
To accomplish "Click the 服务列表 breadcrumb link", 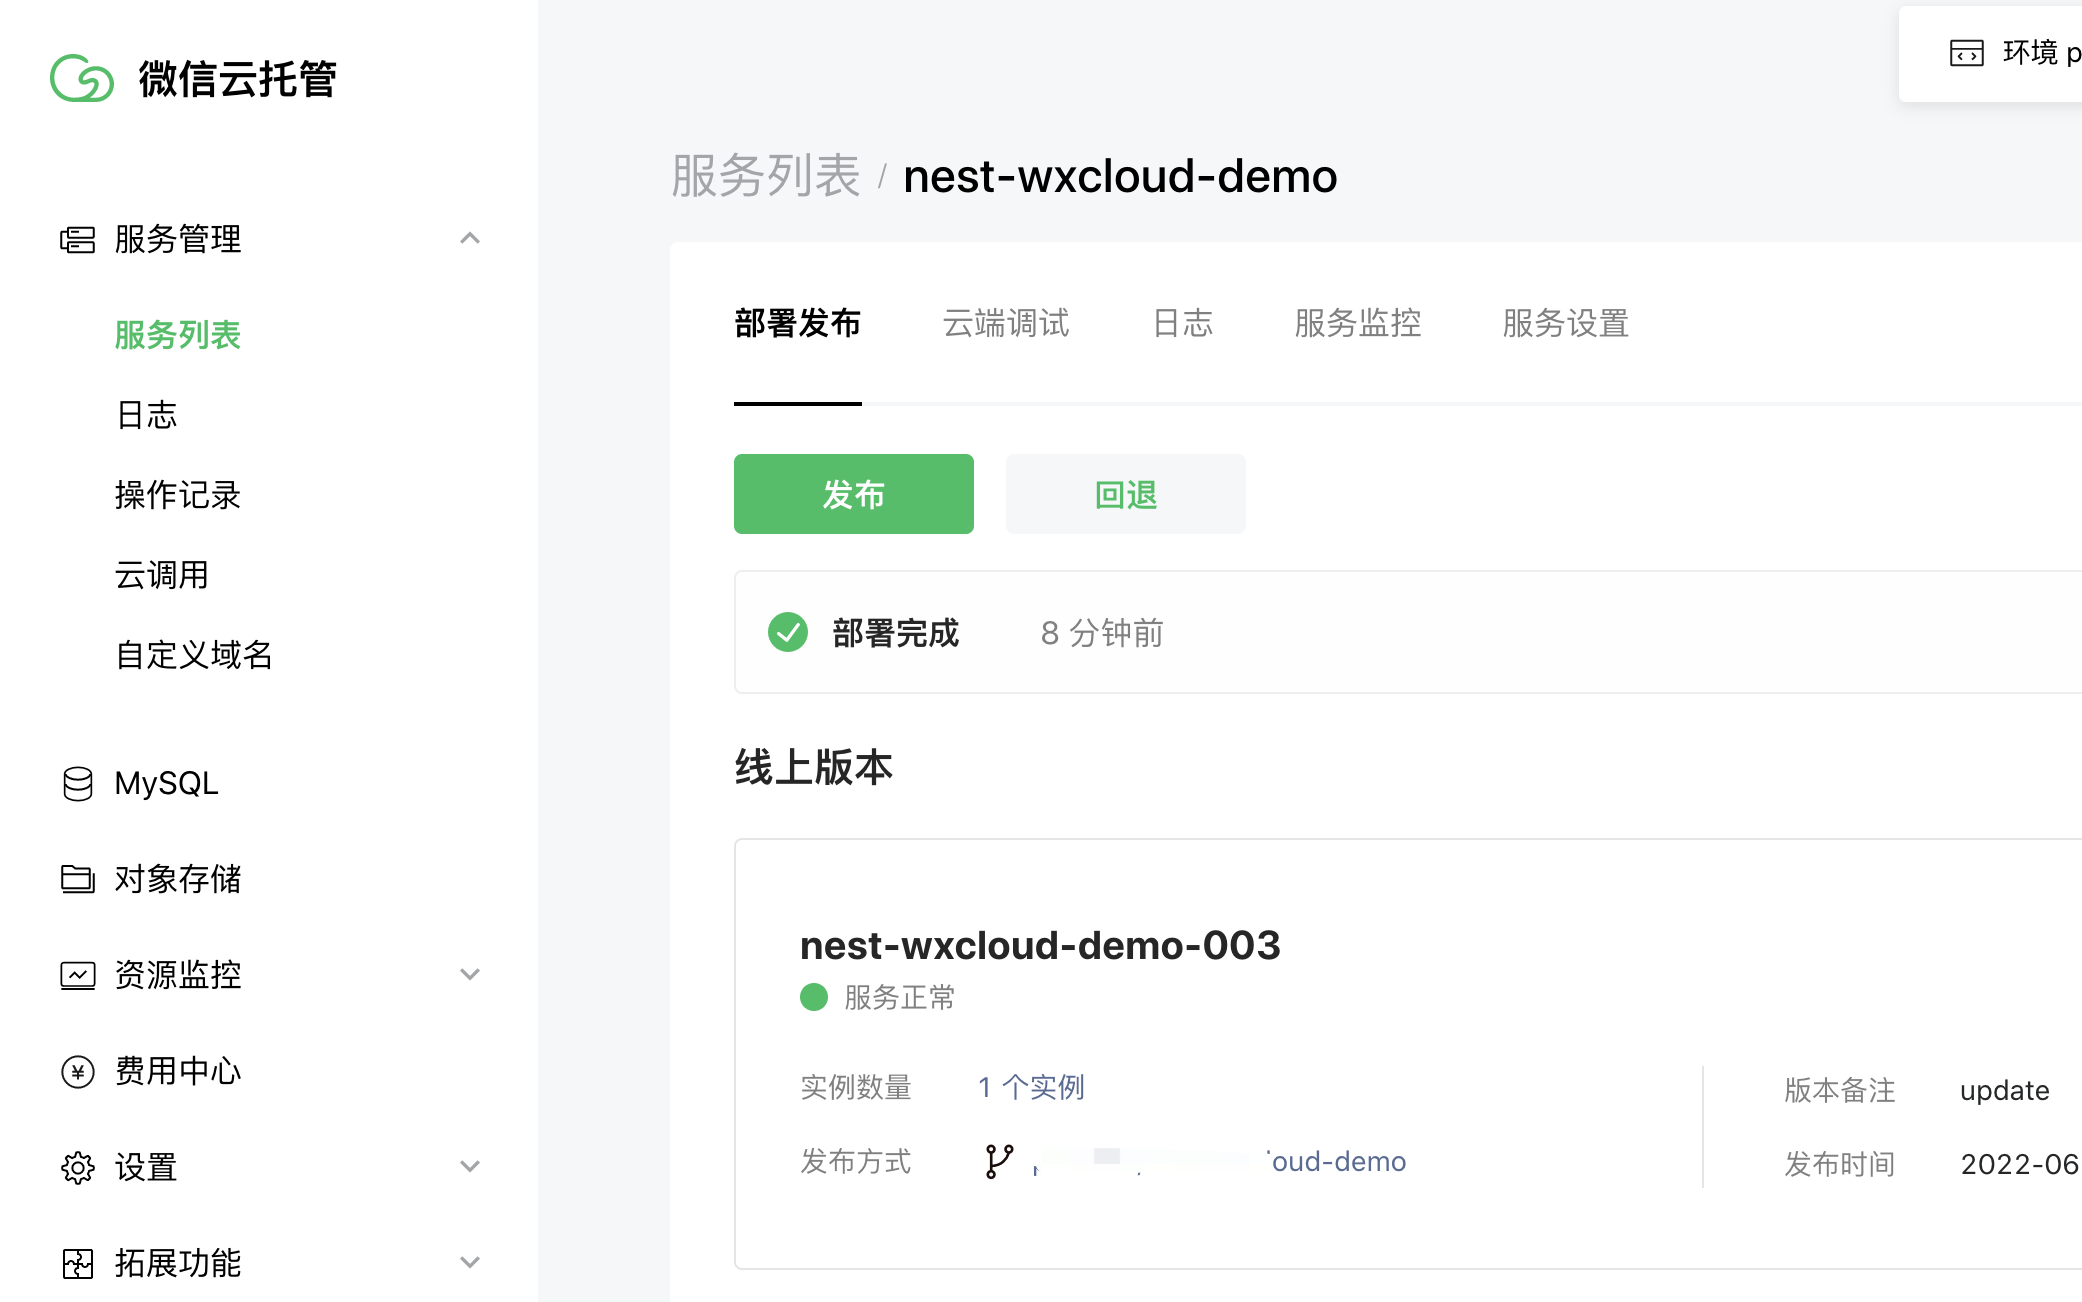I will pyautogui.click(x=766, y=176).
